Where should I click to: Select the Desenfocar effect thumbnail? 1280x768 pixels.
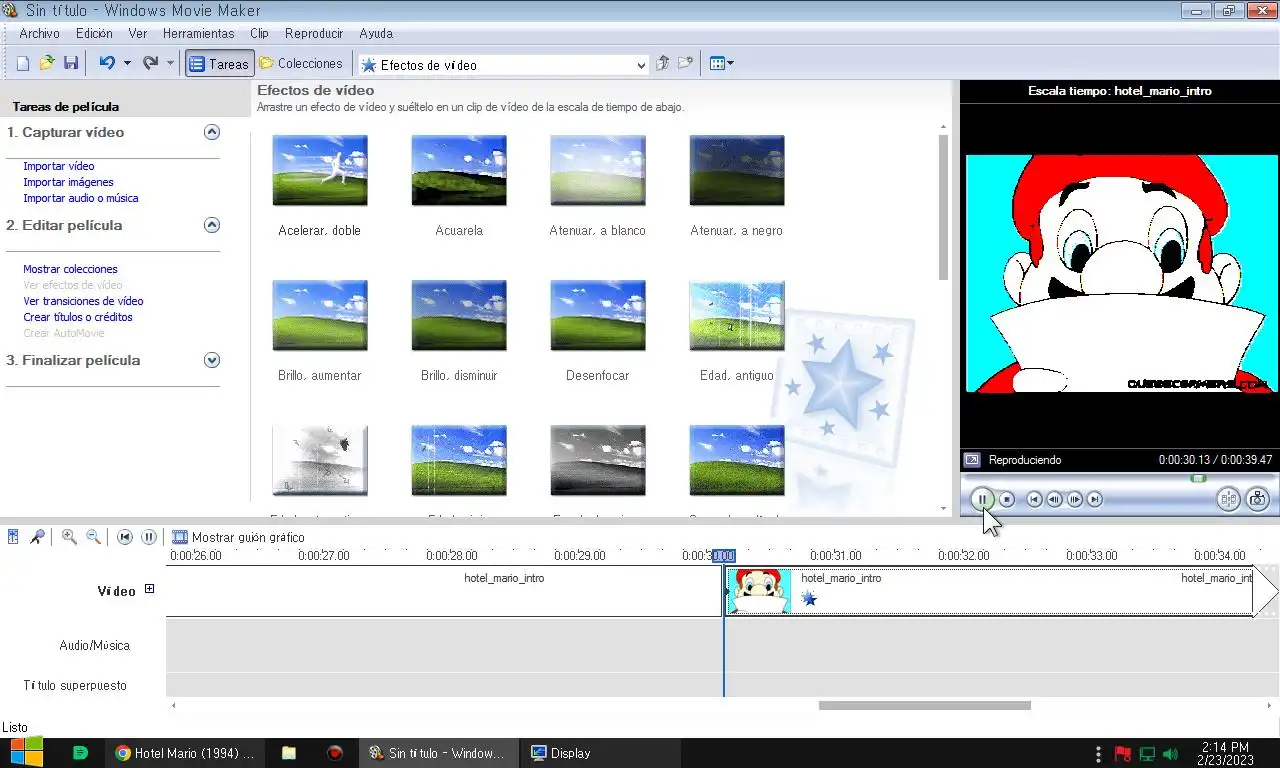point(598,316)
